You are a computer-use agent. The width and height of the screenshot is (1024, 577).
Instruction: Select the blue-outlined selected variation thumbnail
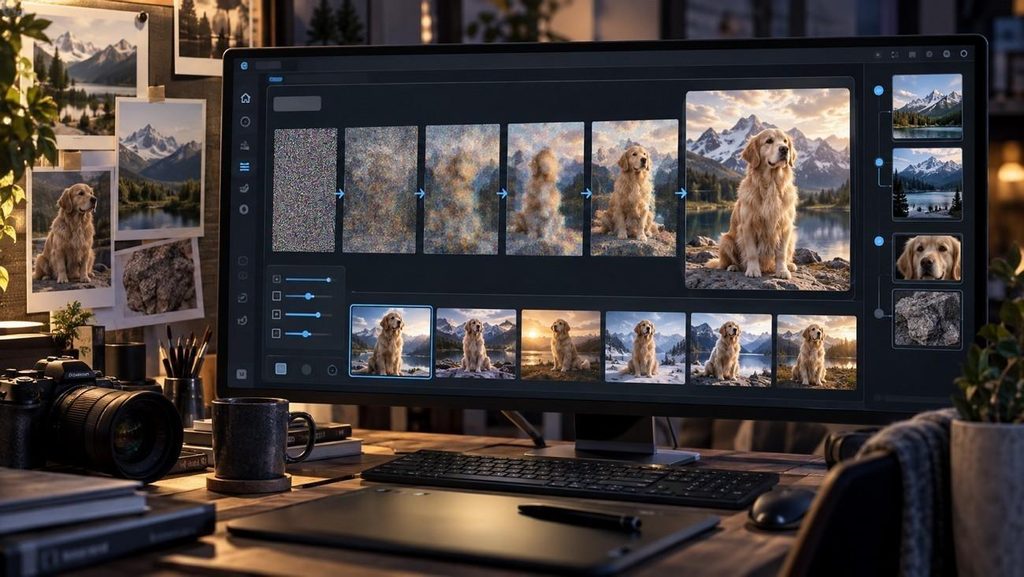pyautogui.click(x=391, y=341)
